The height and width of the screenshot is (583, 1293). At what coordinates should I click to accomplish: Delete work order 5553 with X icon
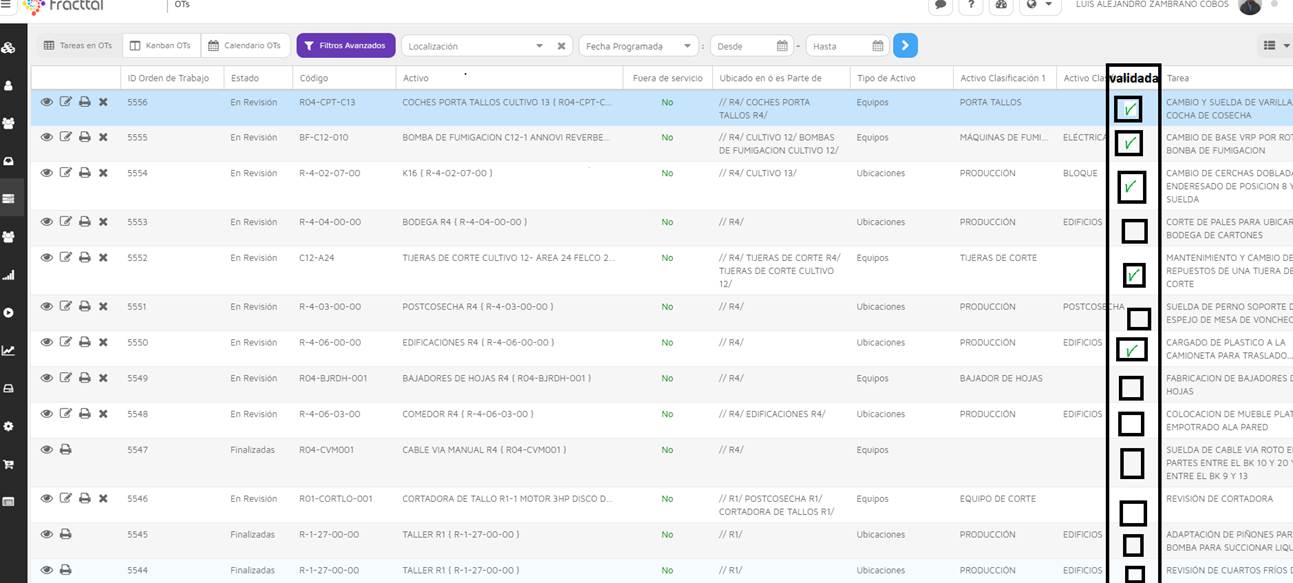[x=103, y=222]
